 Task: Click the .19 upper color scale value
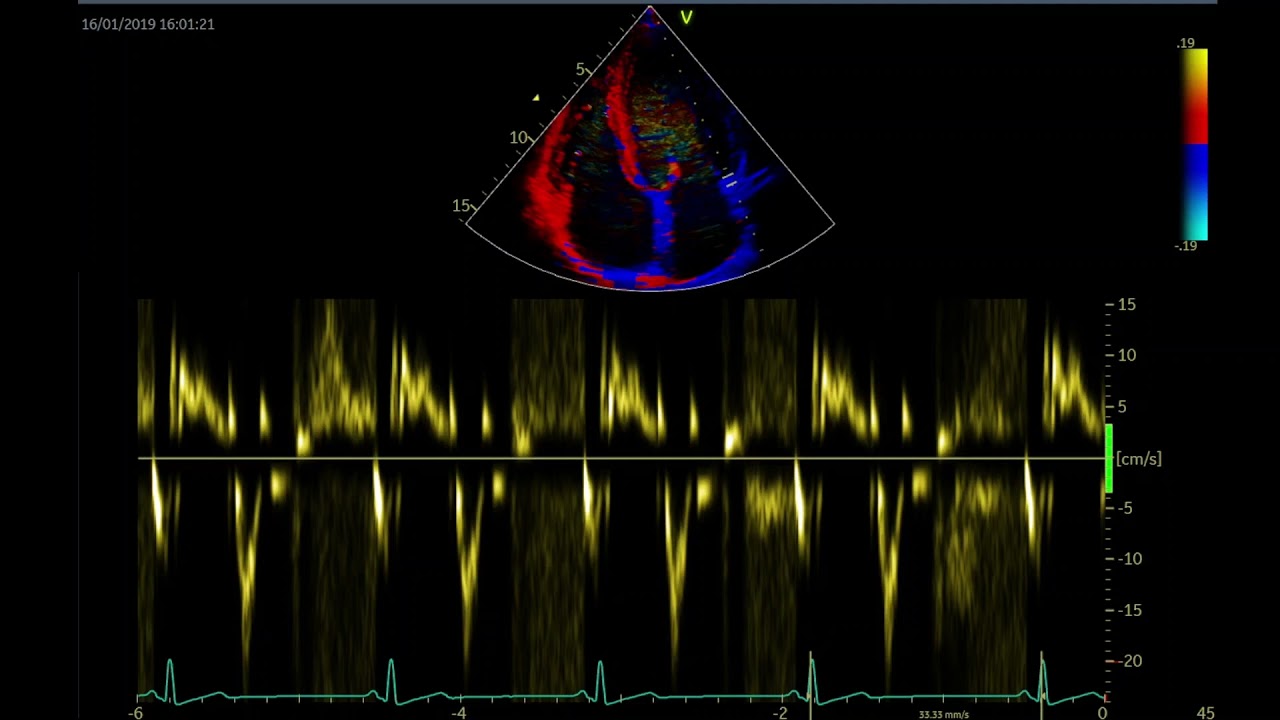pyautogui.click(x=1186, y=43)
